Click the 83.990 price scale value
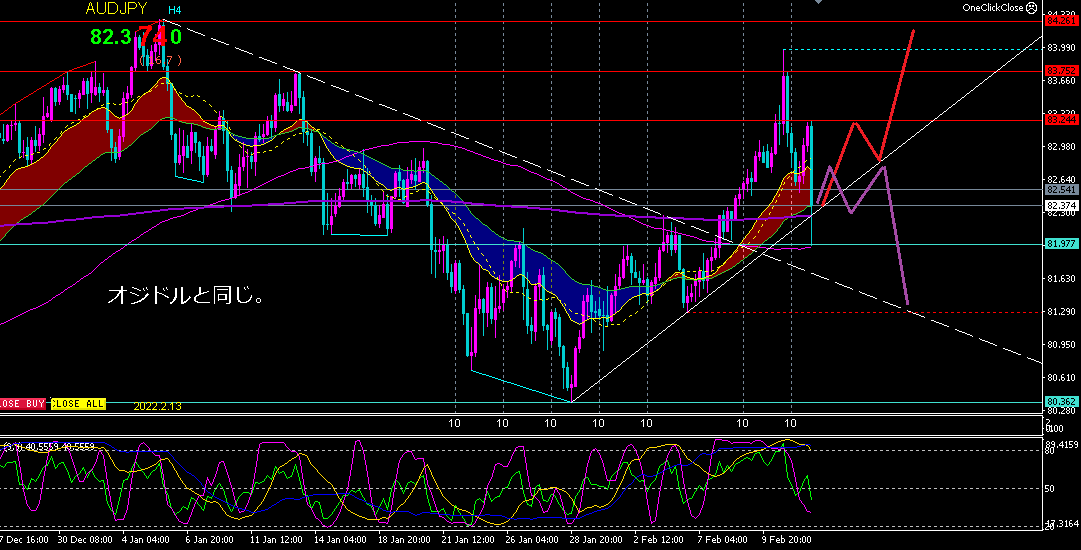This screenshot has width=1081, height=550. click(x=1061, y=48)
